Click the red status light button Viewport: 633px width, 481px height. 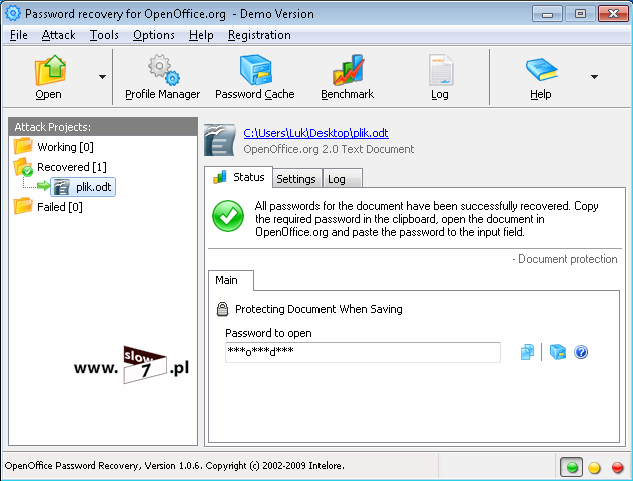pyautogui.click(x=617, y=467)
